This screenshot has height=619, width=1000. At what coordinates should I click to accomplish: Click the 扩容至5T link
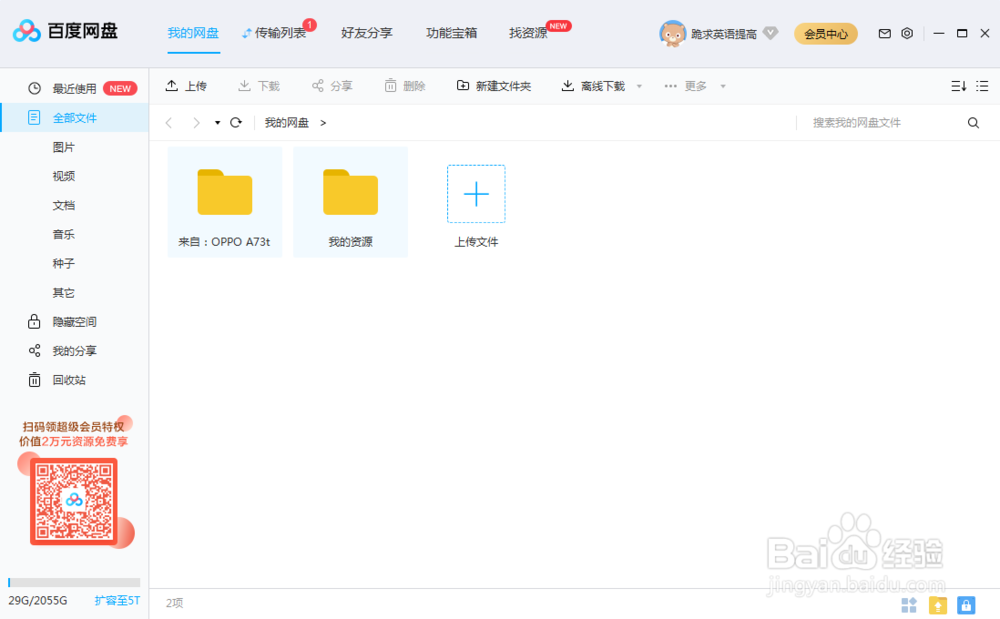coord(117,601)
